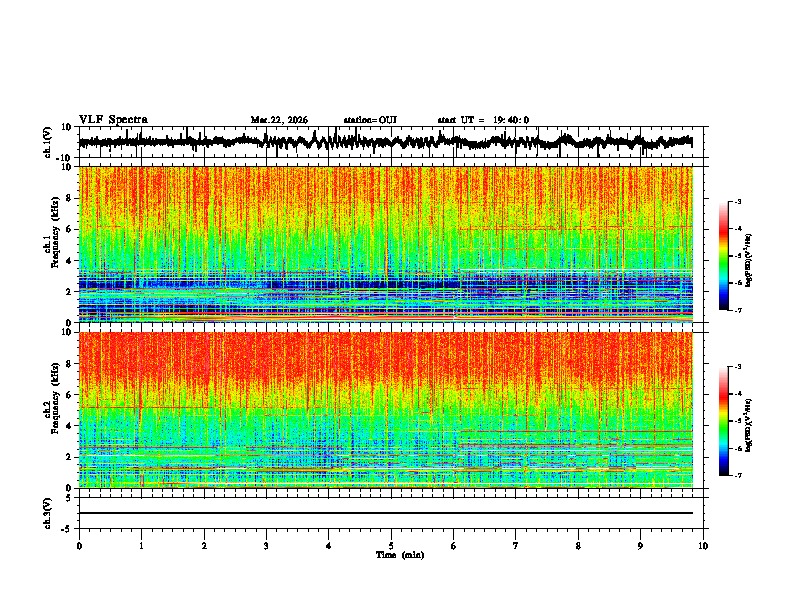
Task: Click the '1' tick on time axis
Action: pos(141,546)
